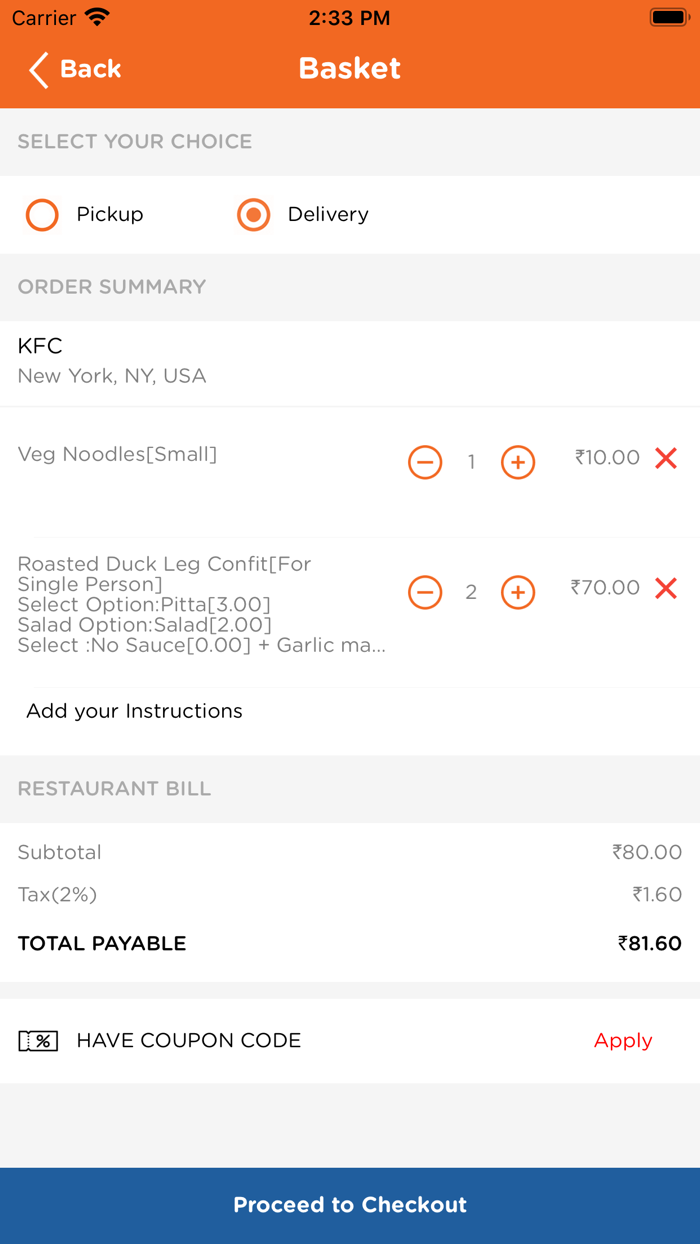Remove Veg Noodles from basket
The height and width of the screenshot is (1244, 700).
pyautogui.click(x=665, y=458)
